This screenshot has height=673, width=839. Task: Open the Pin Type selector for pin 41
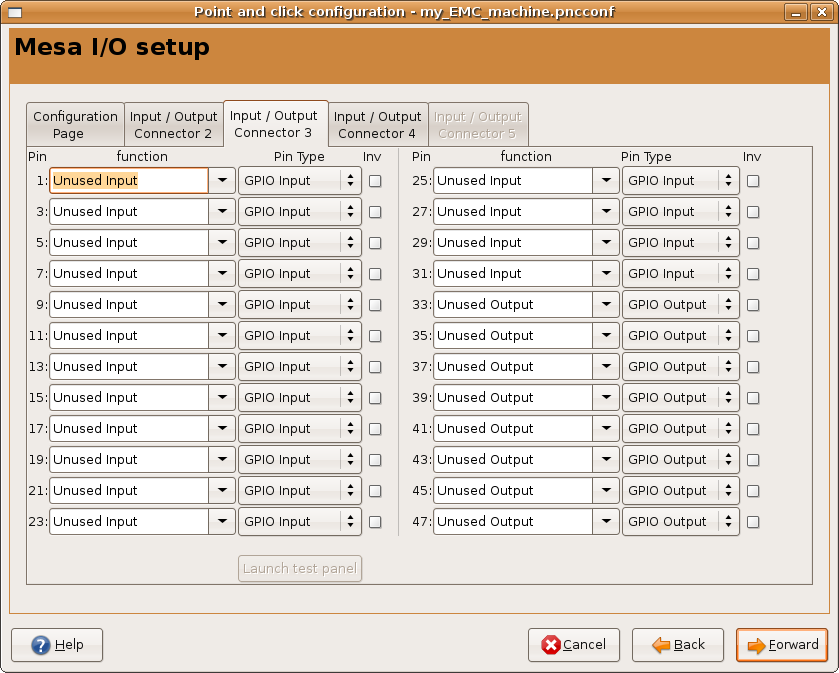[680, 429]
